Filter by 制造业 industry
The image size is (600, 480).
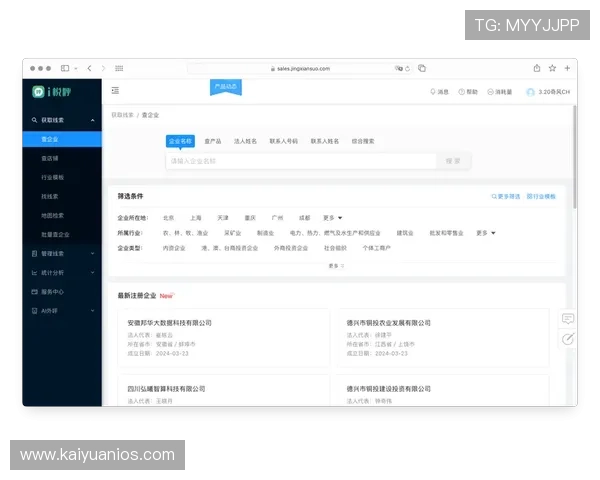(x=265, y=233)
